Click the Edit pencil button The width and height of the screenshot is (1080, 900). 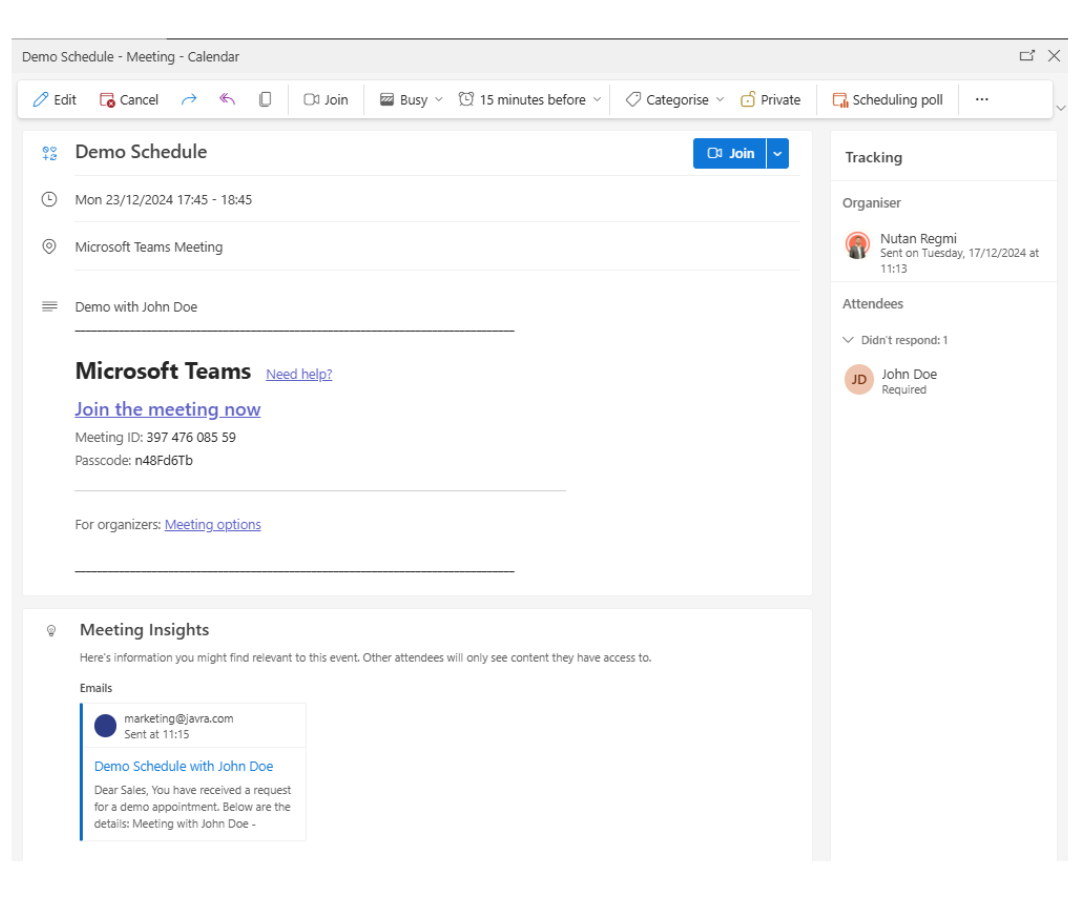click(x=54, y=100)
